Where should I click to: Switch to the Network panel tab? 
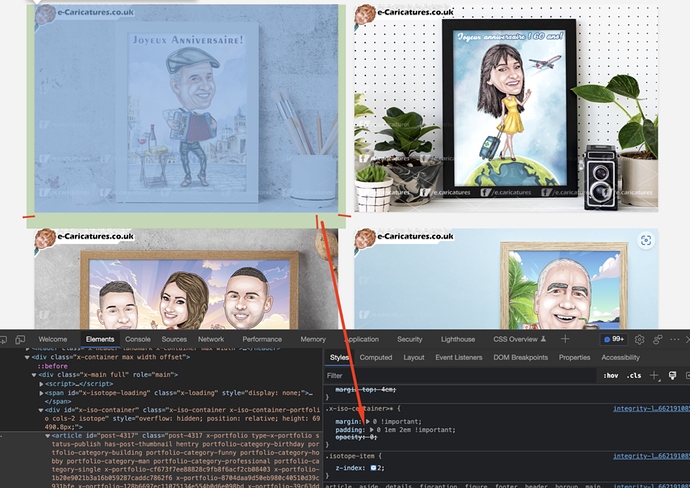[x=211, y=340]
